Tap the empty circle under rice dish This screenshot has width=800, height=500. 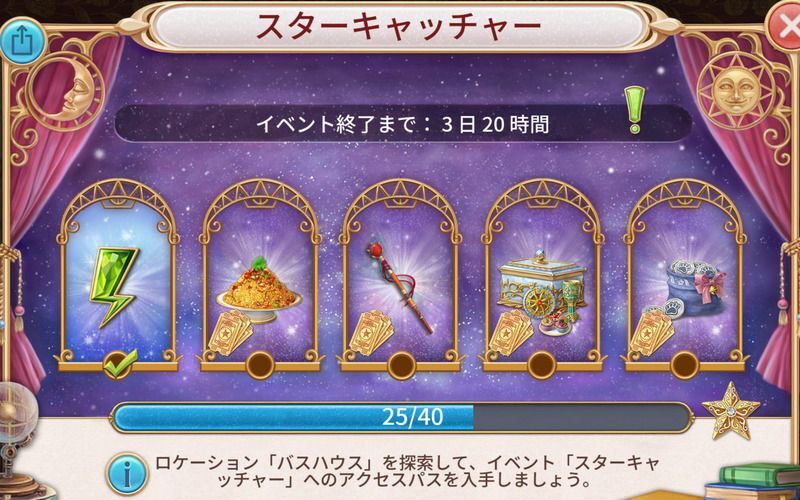click(x=260, y=365)
